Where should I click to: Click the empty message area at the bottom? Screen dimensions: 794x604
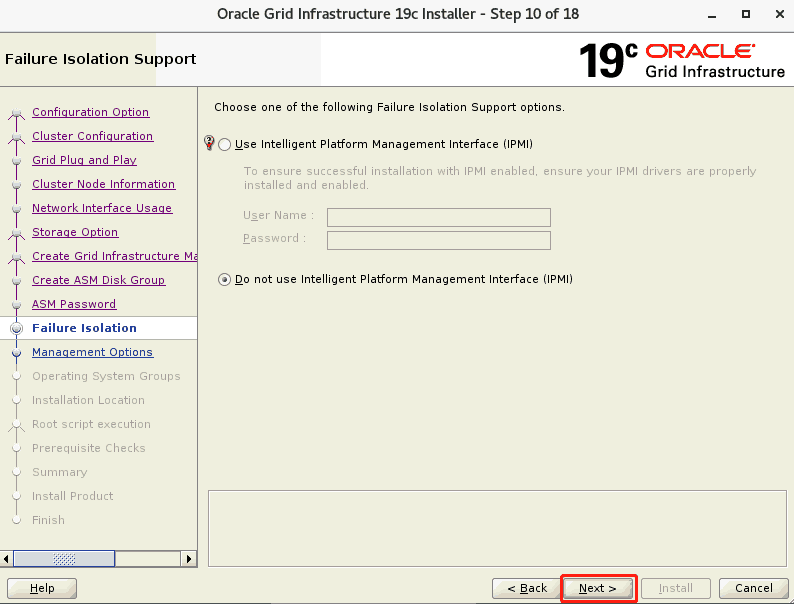click(x=497, y=528)
